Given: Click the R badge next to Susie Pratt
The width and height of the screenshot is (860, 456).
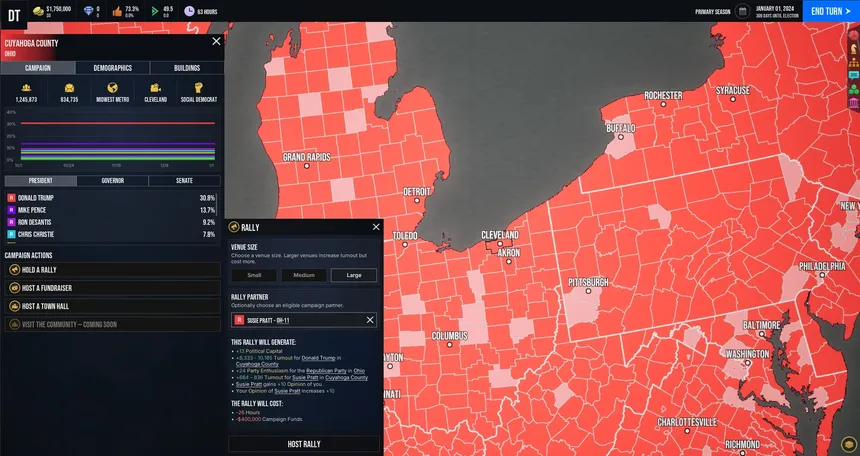Looking at the screenshot, I should pyautogui.click(x=239, y=320).
